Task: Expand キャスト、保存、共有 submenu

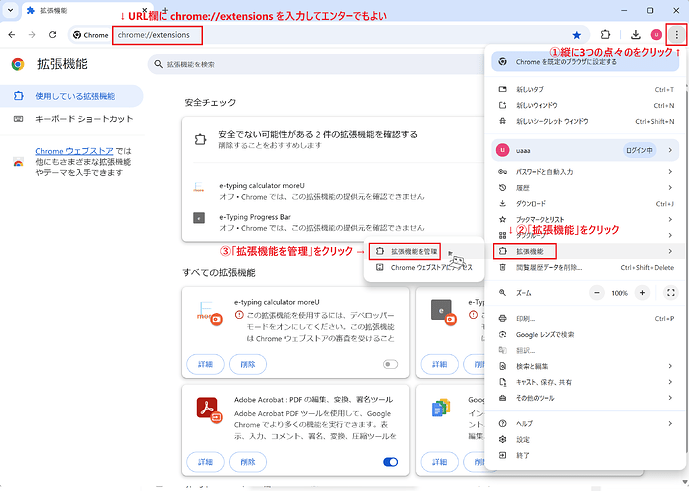Action: tap(585, 382)
